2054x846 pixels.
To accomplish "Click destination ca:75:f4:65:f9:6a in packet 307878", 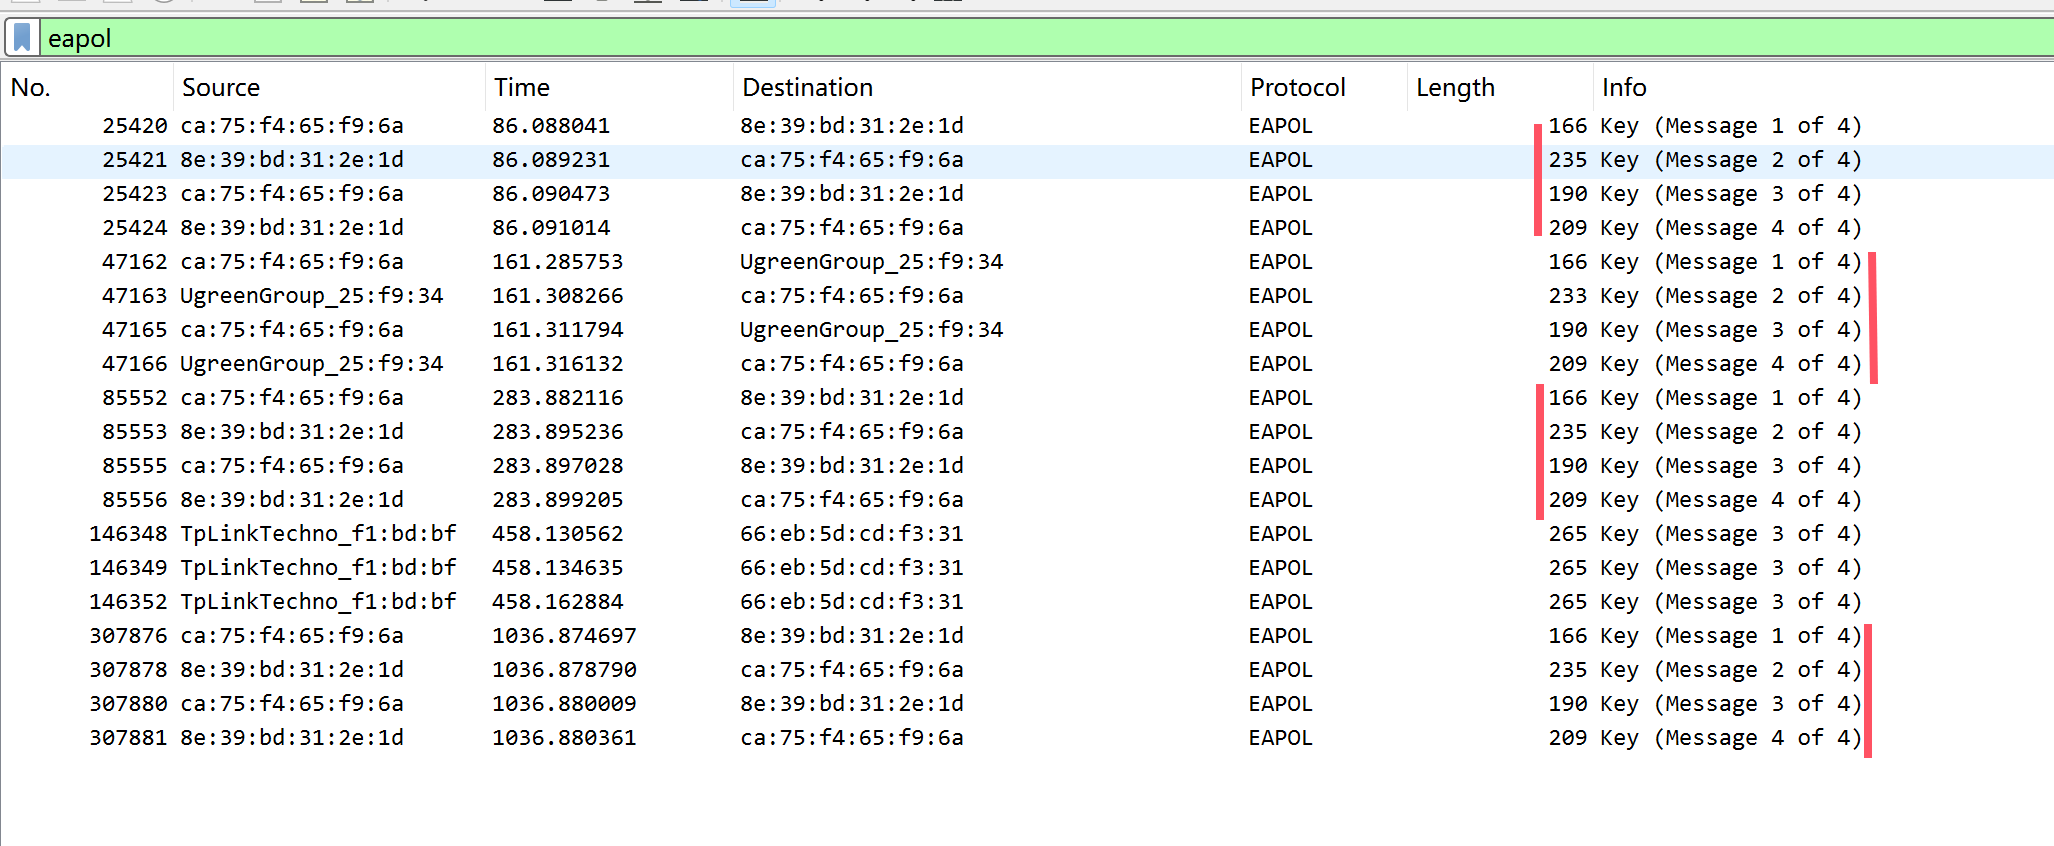I will coord(852,670).
